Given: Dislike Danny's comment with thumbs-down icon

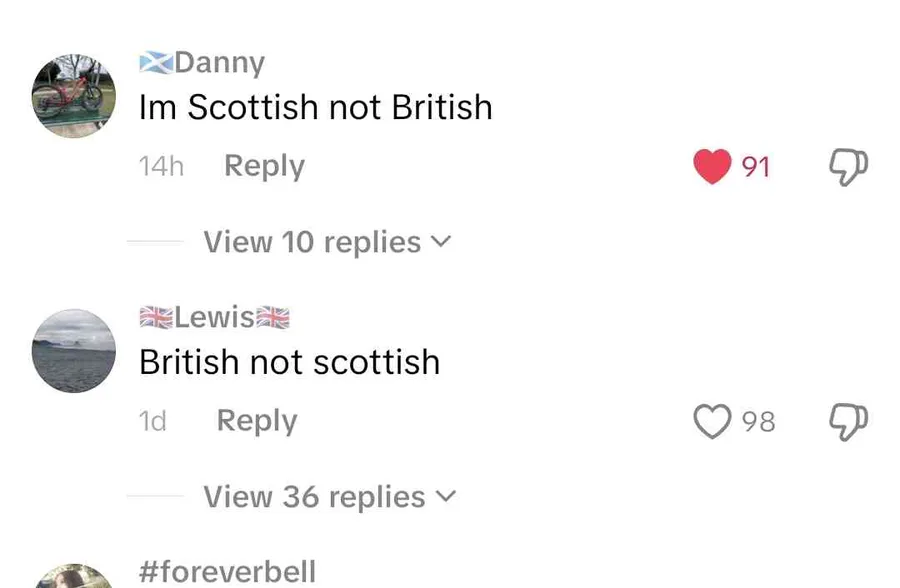Looking at the screenshot, I should click(849, 166).
